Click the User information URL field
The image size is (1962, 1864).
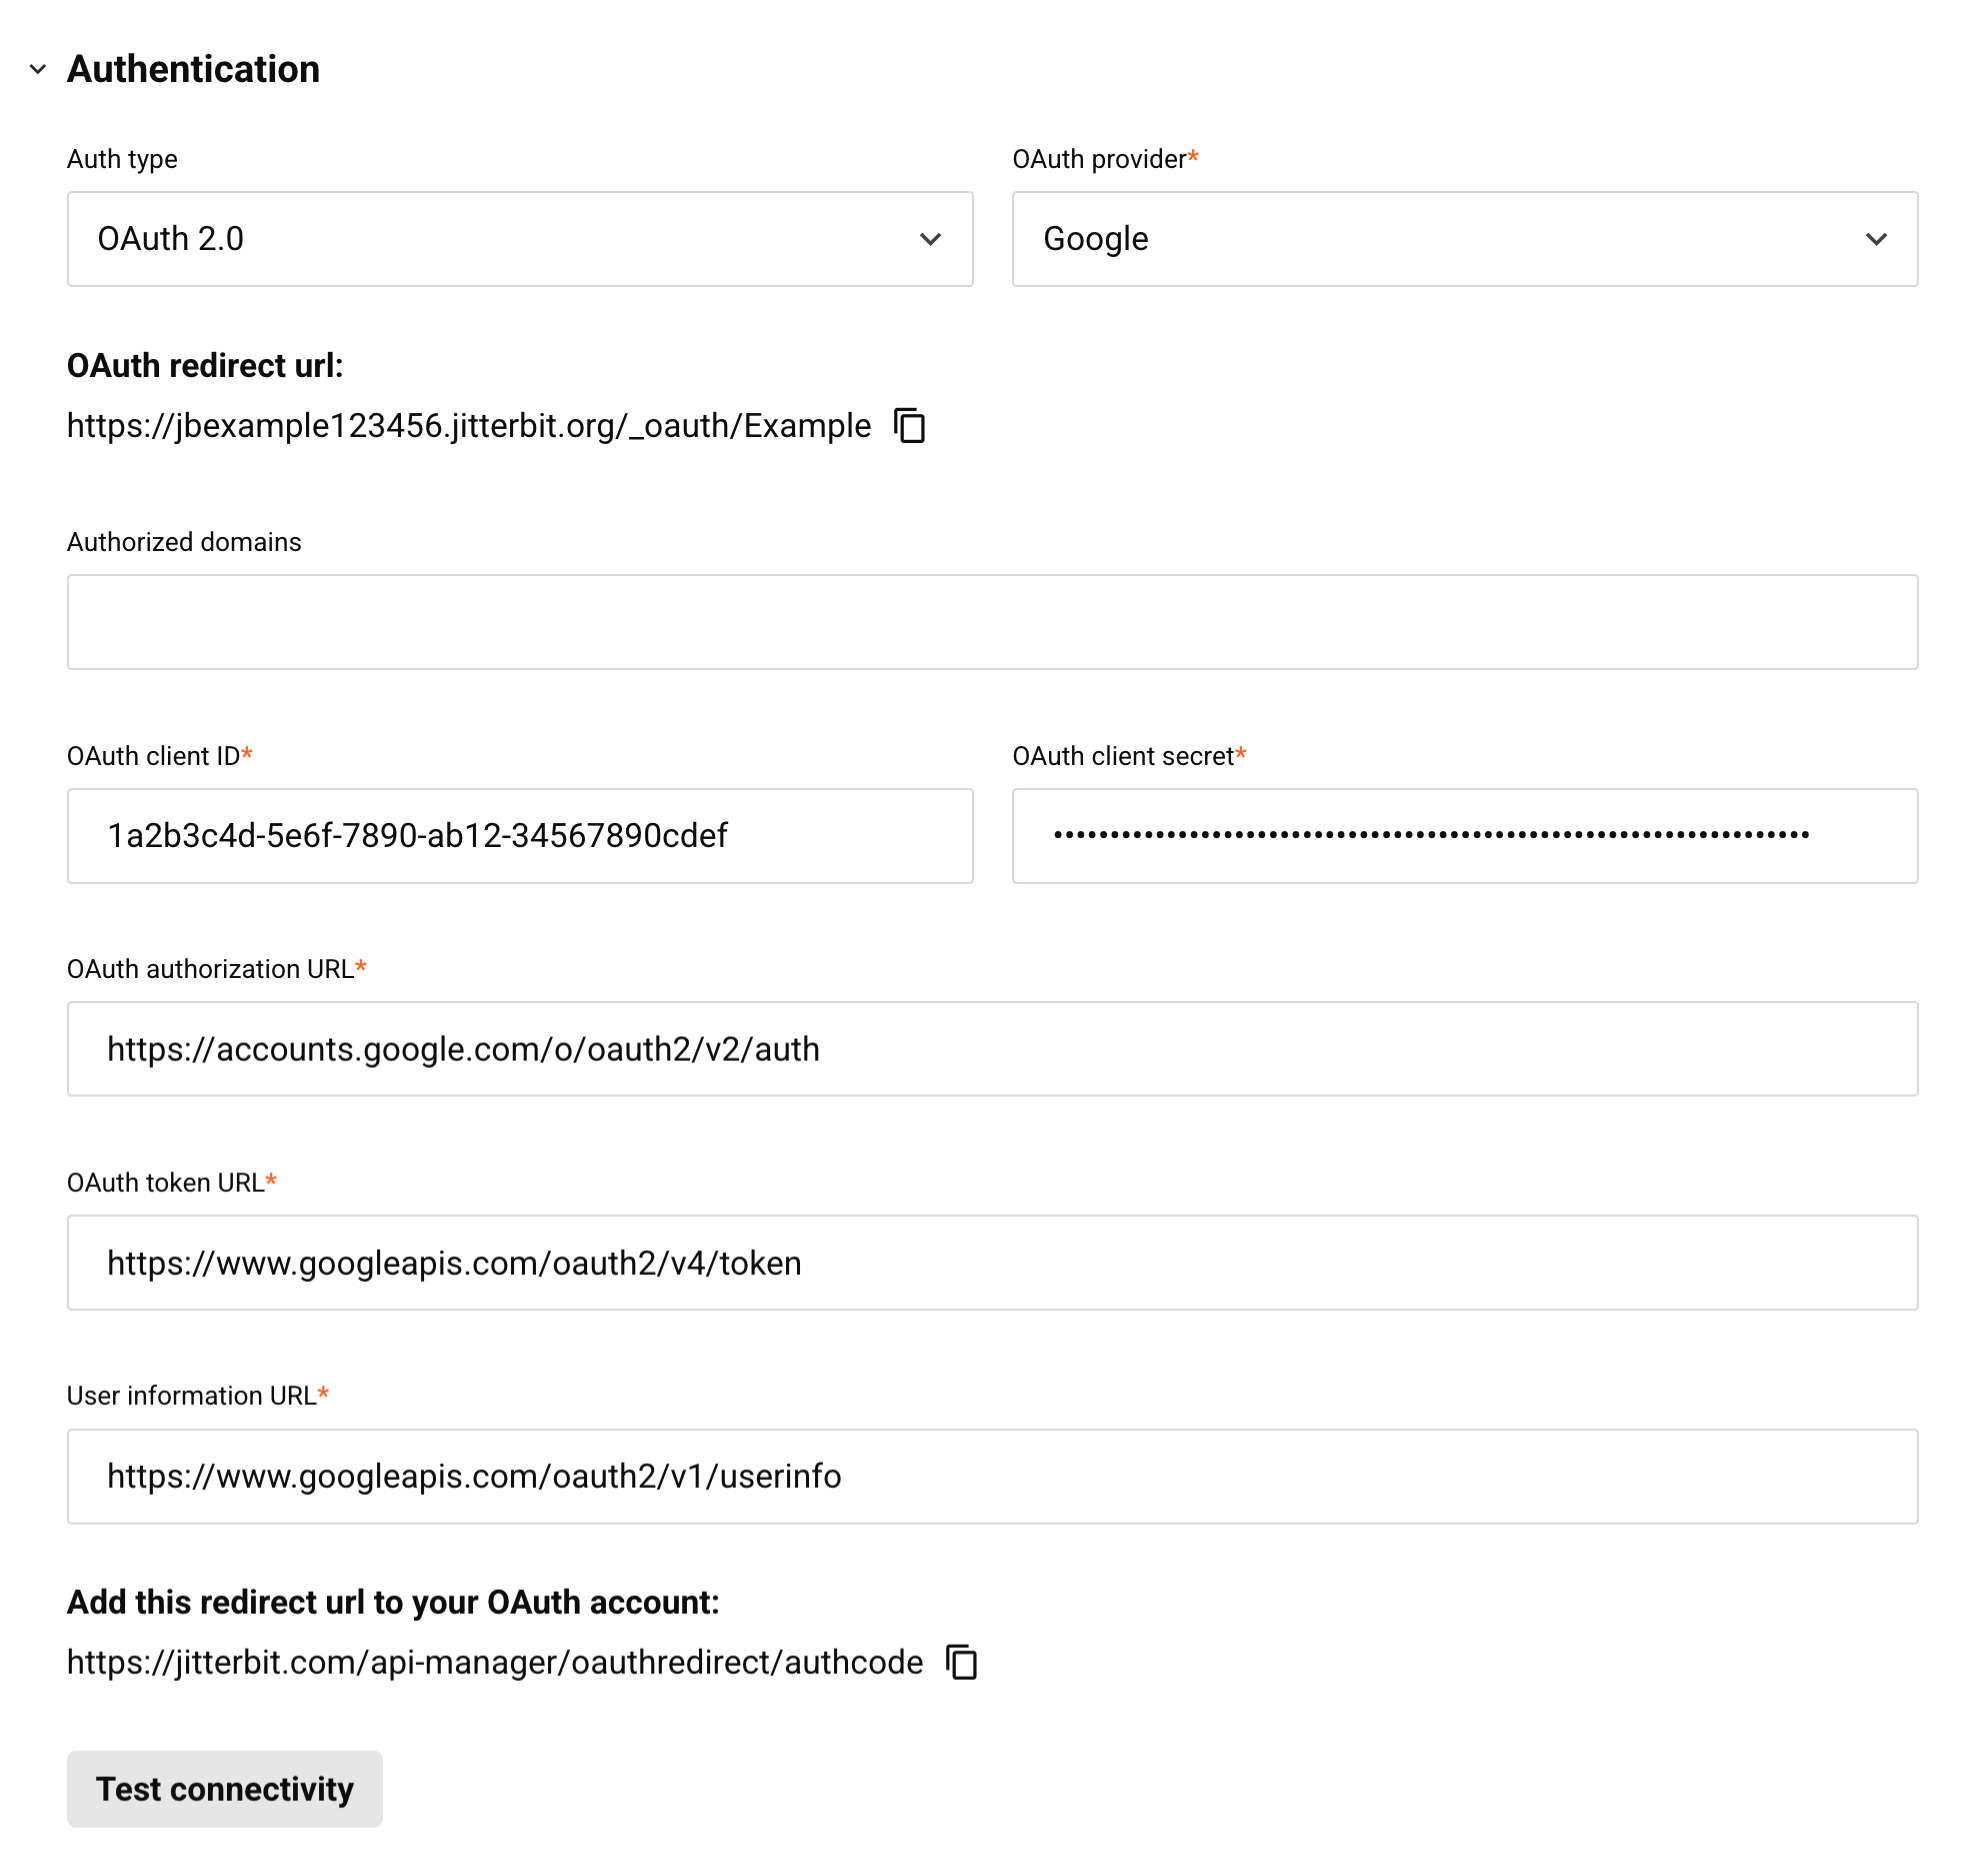pyautogui.click(x=992, y=1476)
